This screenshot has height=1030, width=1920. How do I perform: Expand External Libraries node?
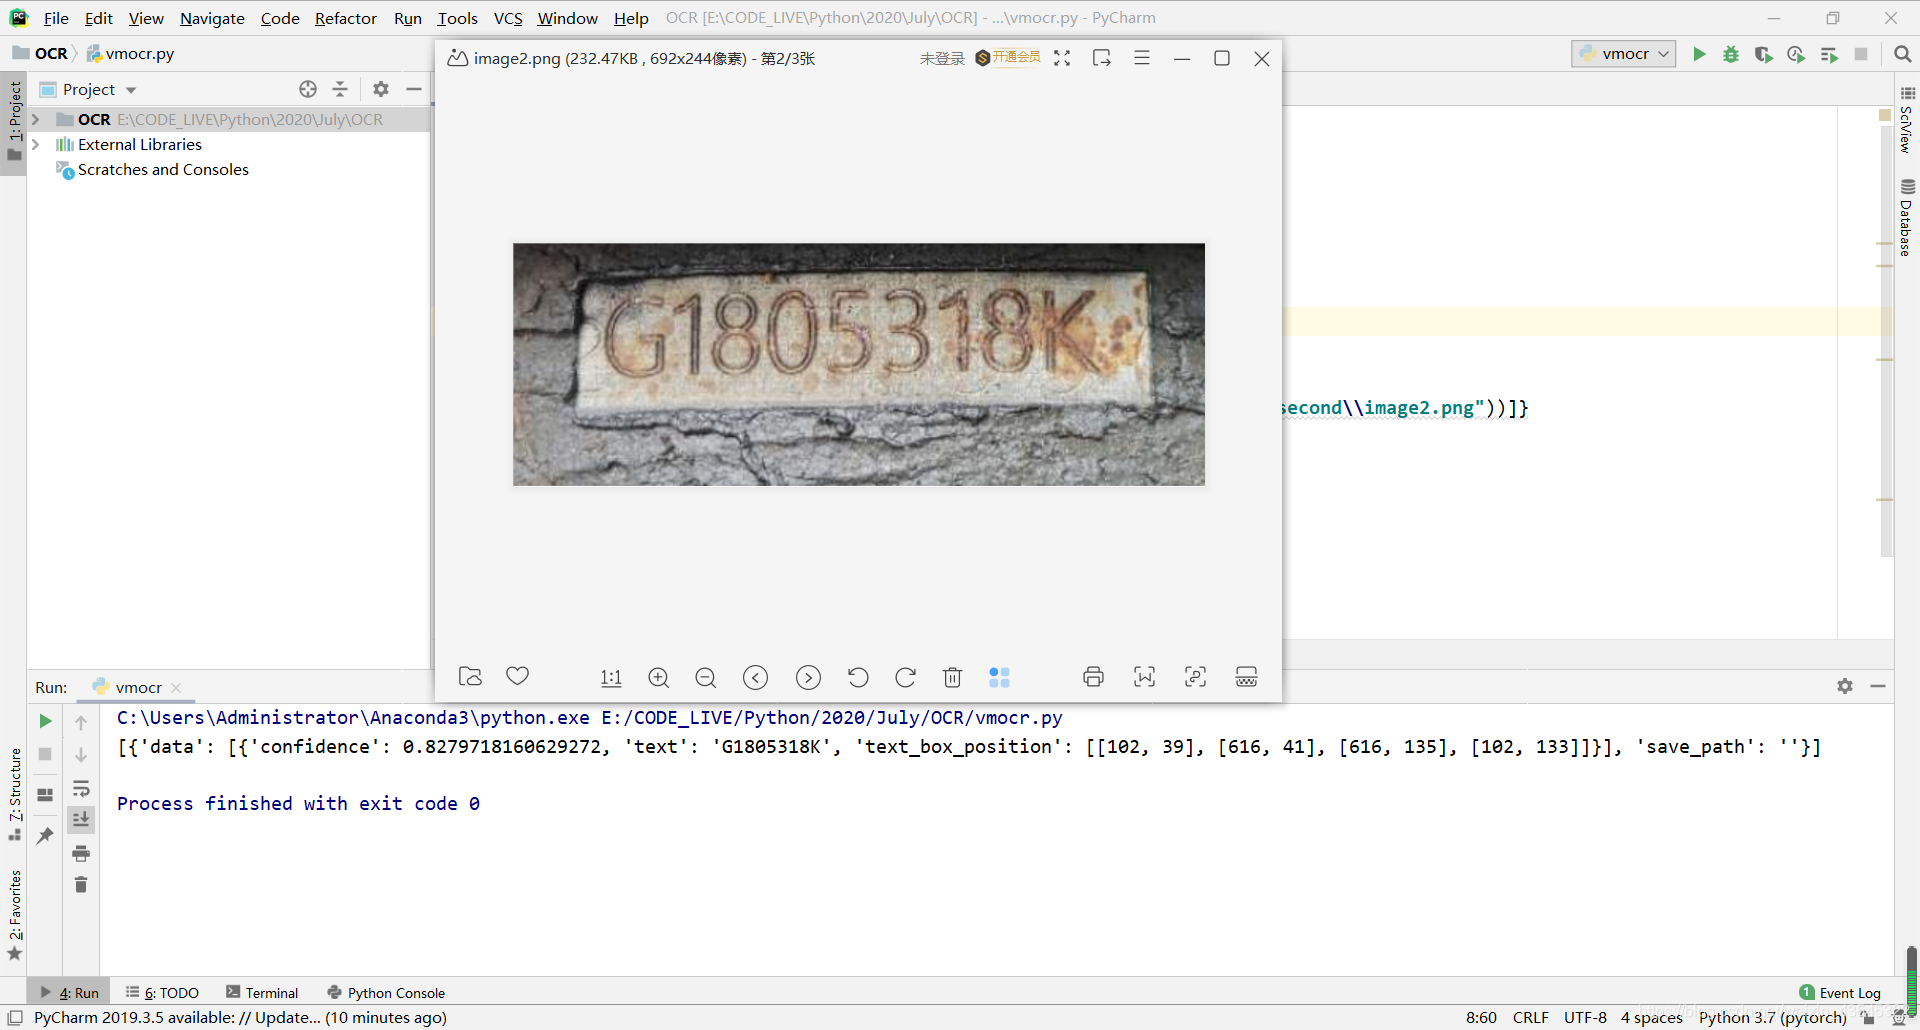click(x=36, y=144)
